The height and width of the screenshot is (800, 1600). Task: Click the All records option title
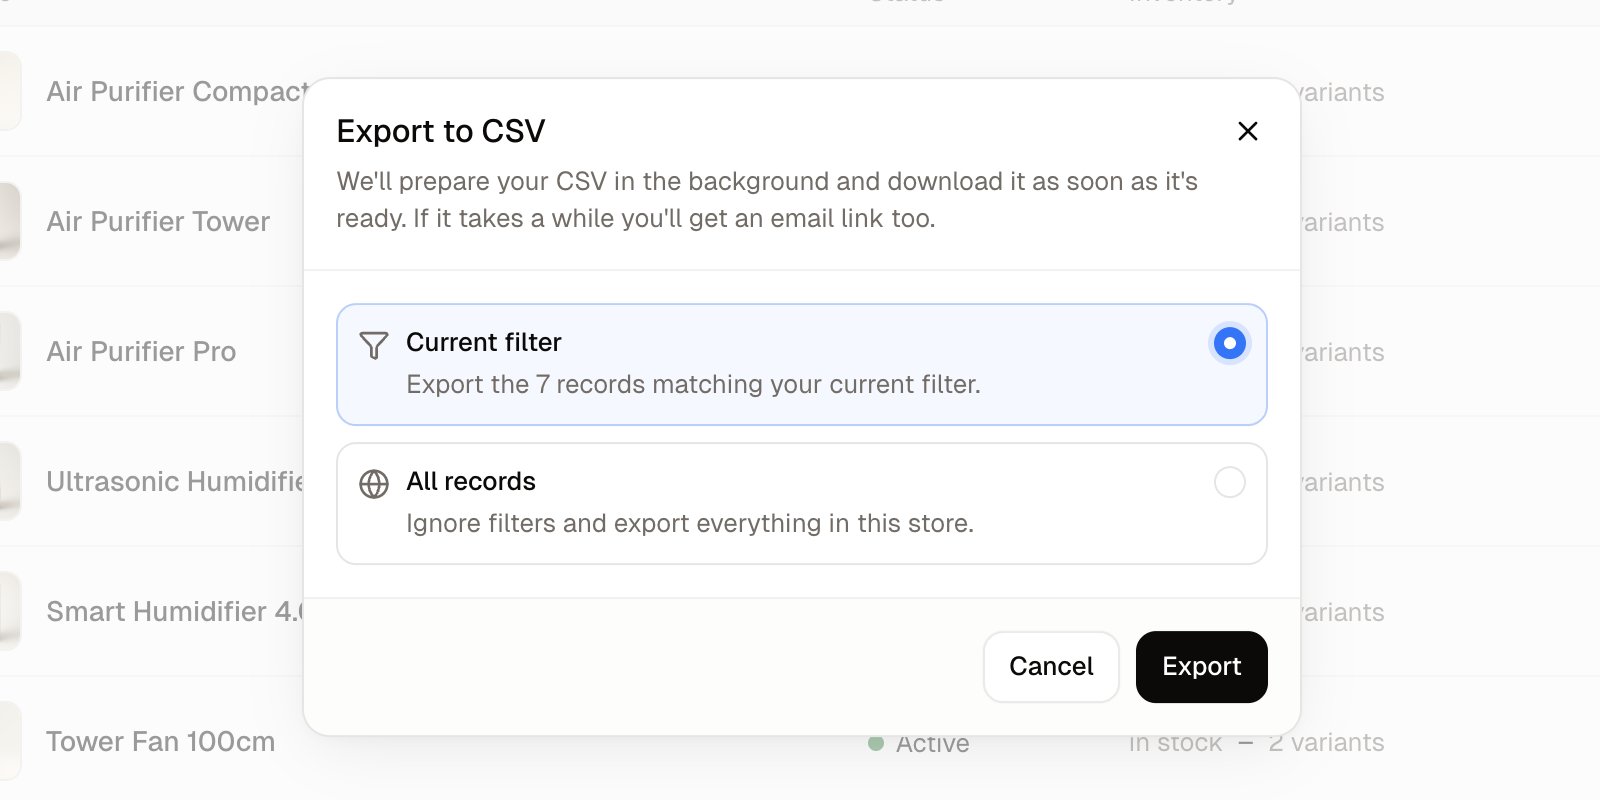[471, 481]
